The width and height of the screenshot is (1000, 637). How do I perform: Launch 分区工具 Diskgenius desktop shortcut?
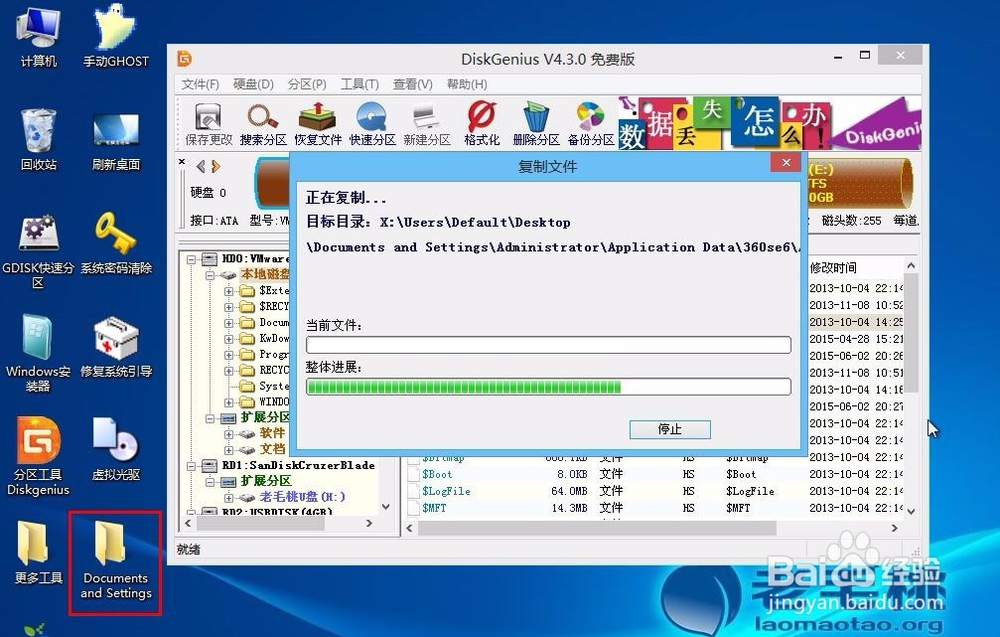(38, 456)
